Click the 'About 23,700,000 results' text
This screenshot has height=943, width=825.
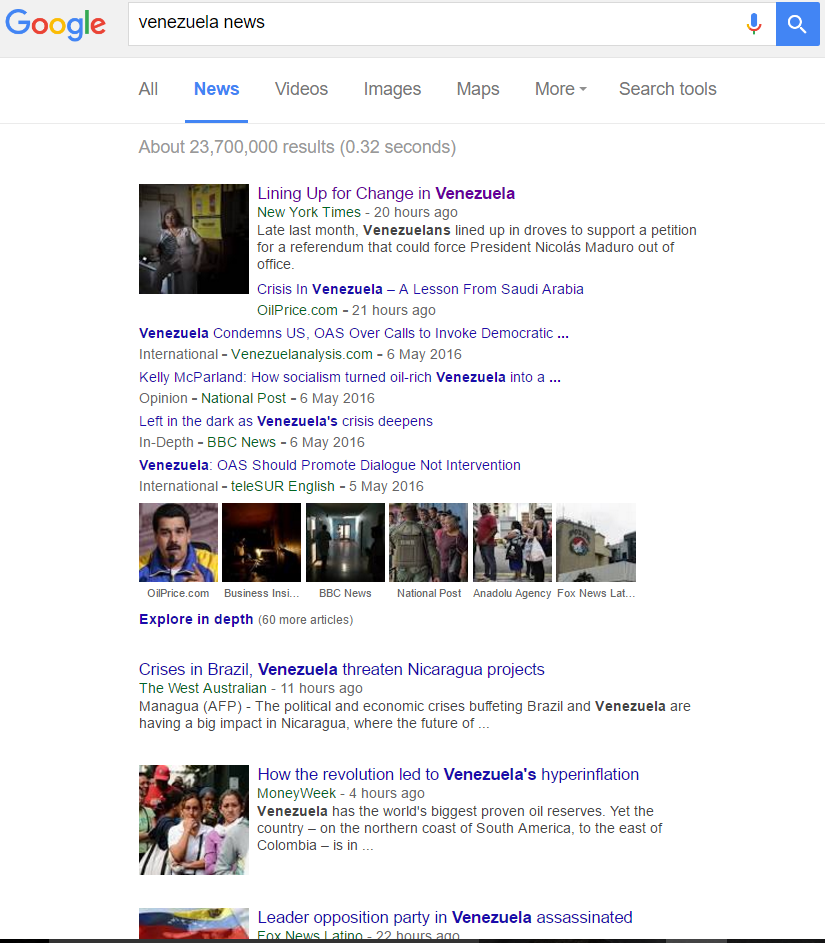297,147
